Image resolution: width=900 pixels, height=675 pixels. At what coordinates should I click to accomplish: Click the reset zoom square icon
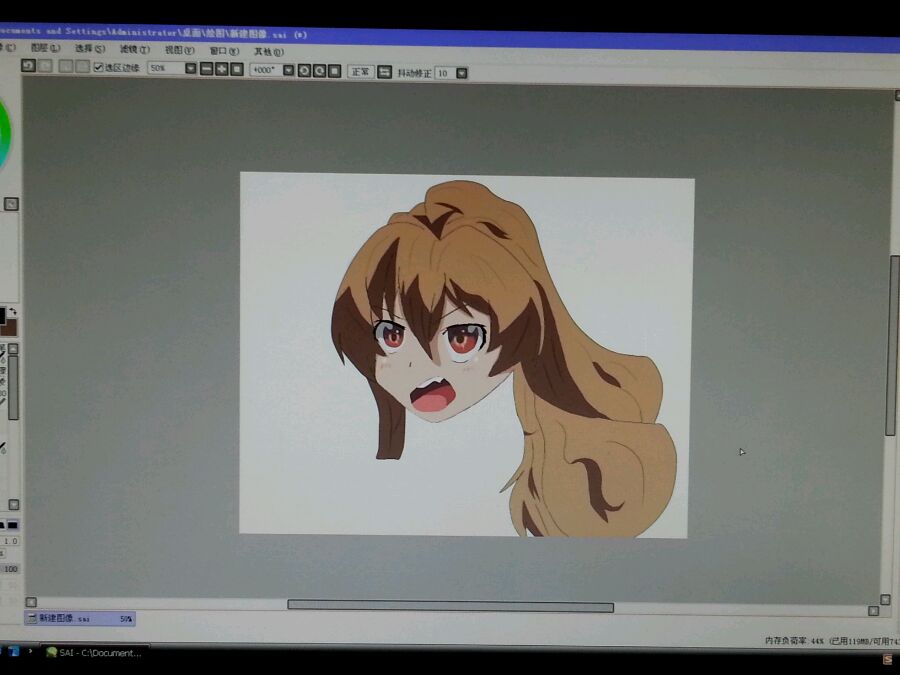click(236, 69)
